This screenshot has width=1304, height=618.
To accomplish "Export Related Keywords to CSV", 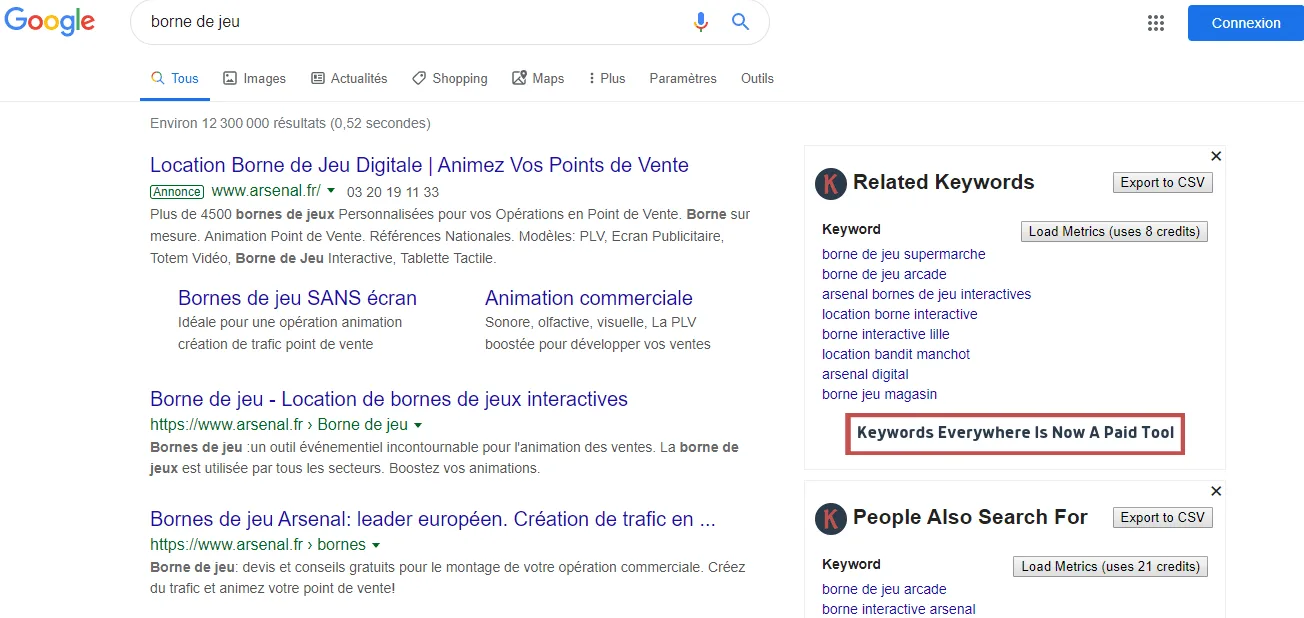I will [1162, 182].
